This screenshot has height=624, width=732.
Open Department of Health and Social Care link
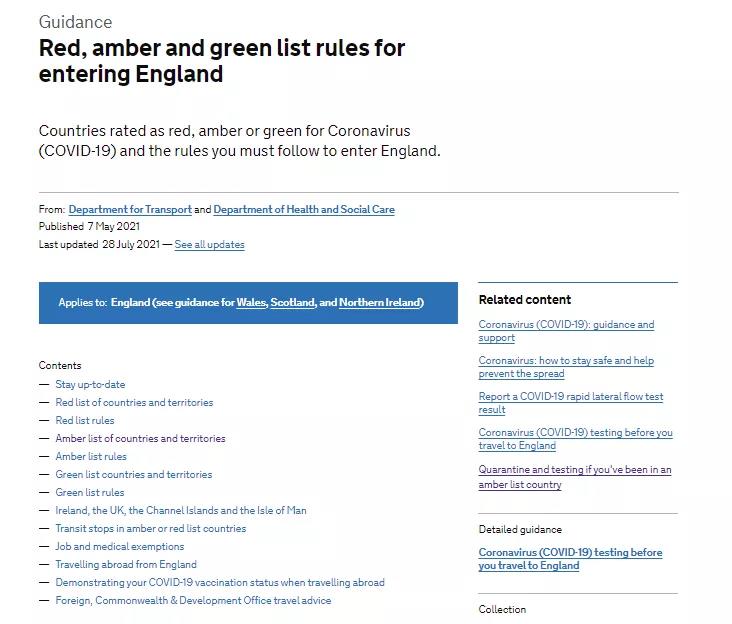pyautogui.click(x=304, y=210)
